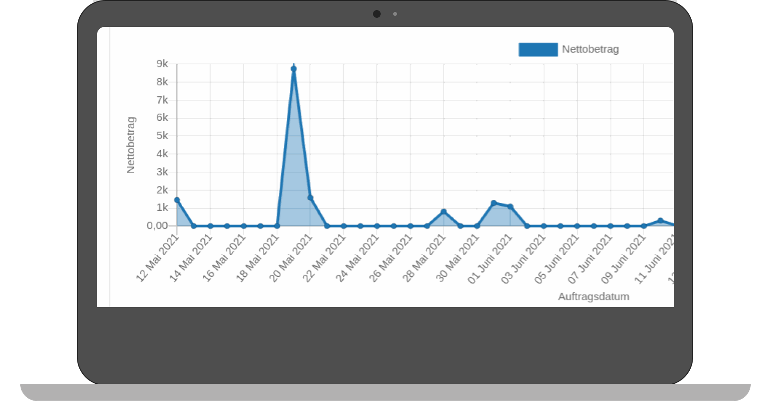This screenshot has width=770, height=402.
Task: Toggle the Nettobetrag series via legend label
Action: coord(592,49)
